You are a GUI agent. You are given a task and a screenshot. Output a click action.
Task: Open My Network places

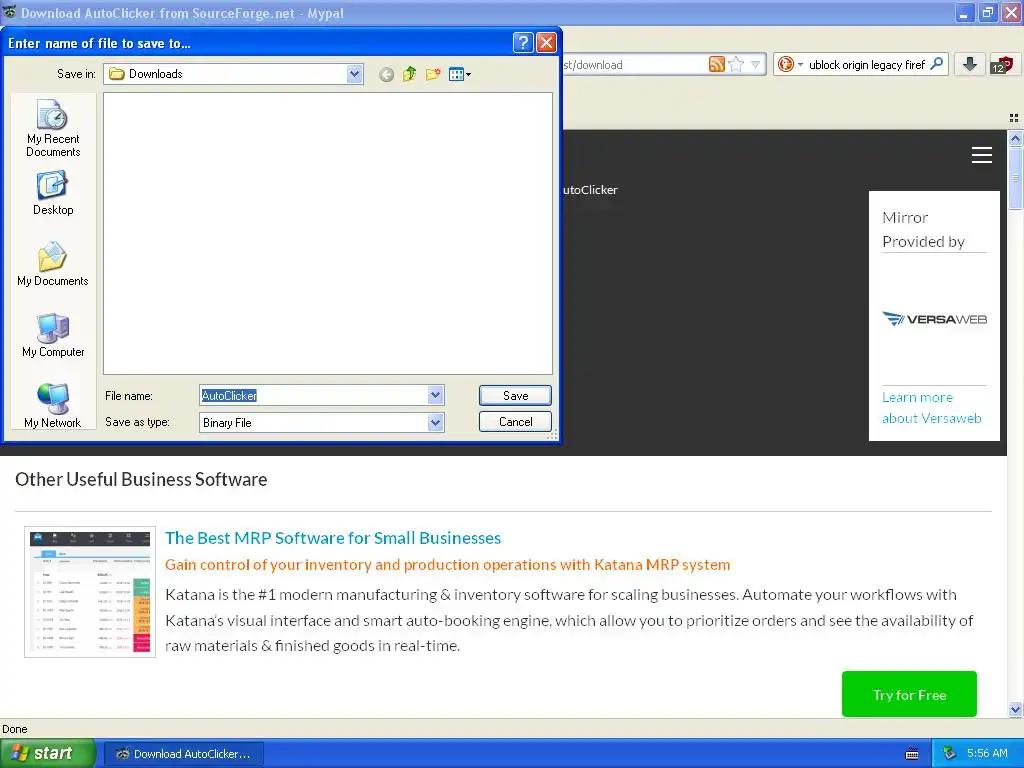[53, 406]
